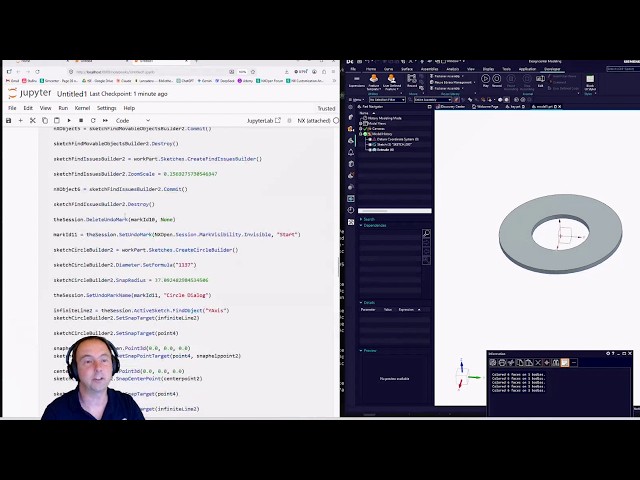Cut the selected cell with the scissors icon
The image size is (640, 480).
tap(33, 120)
